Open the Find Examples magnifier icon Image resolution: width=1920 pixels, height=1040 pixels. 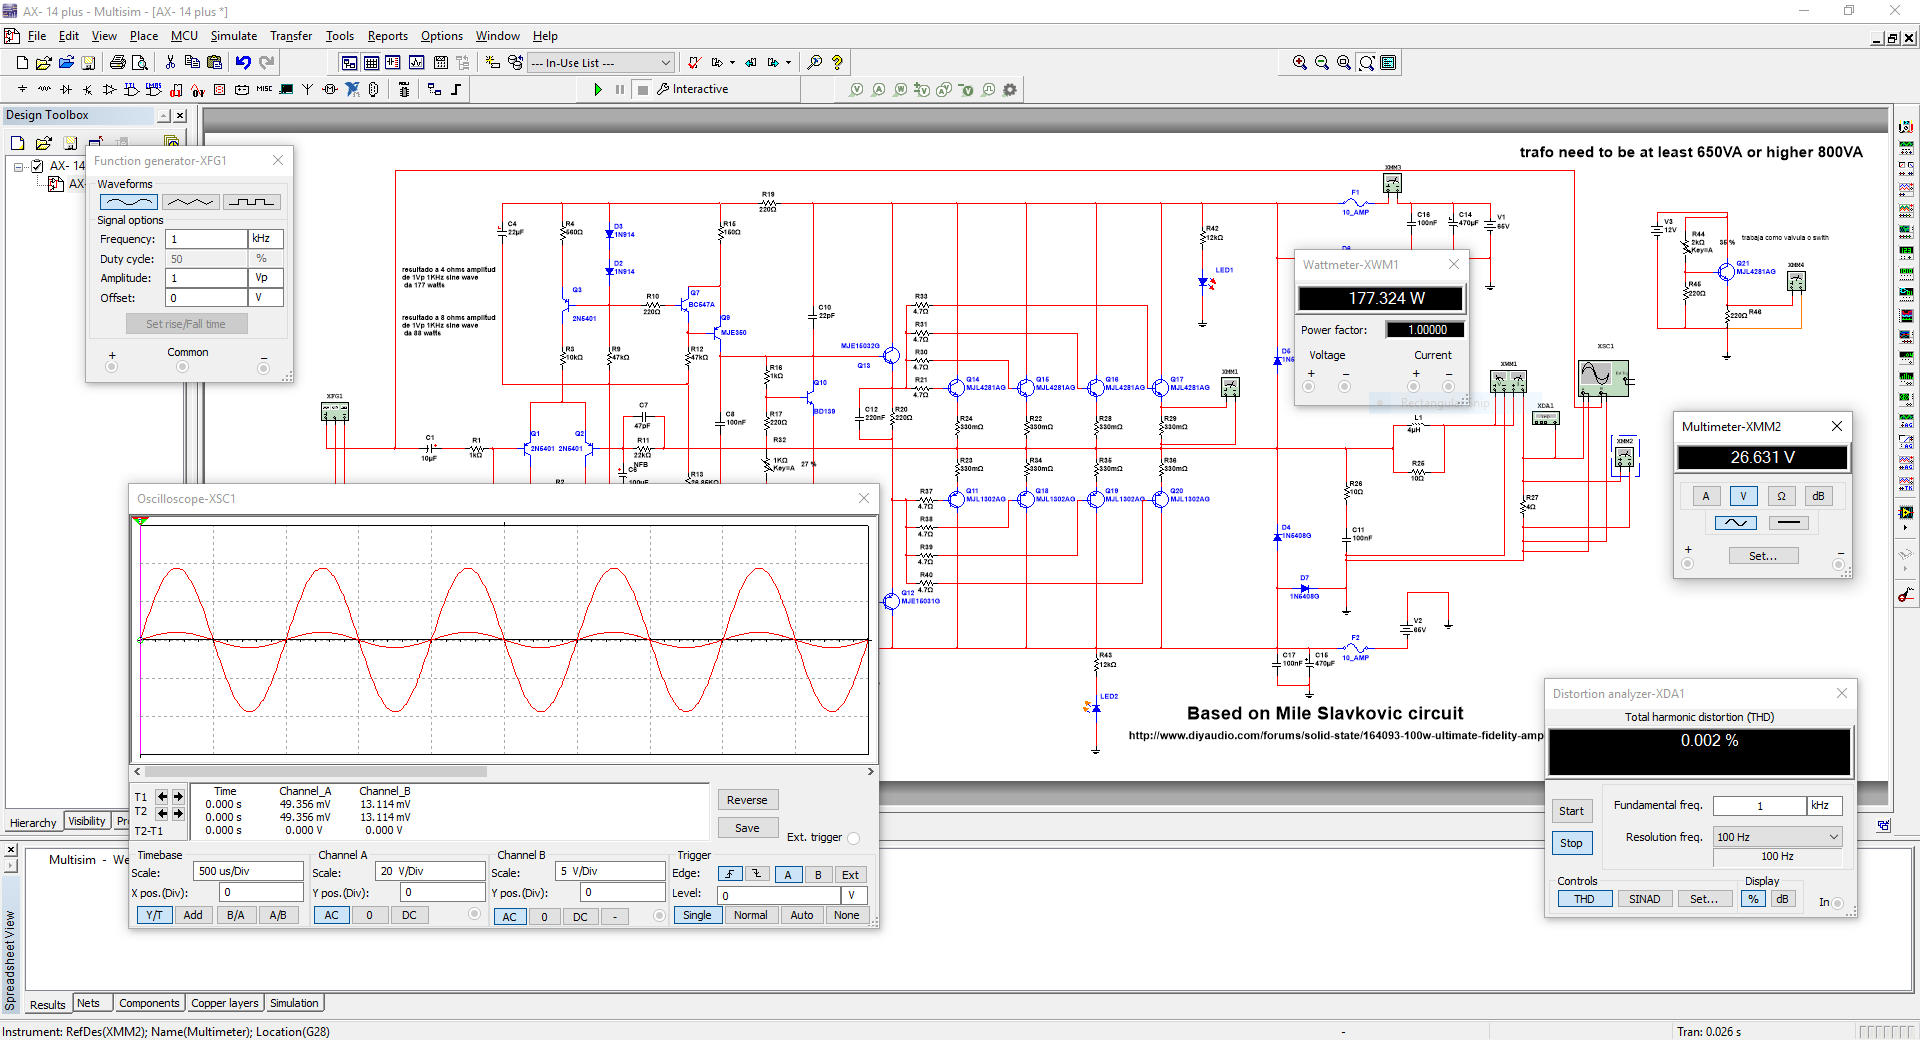coord(815,62)
